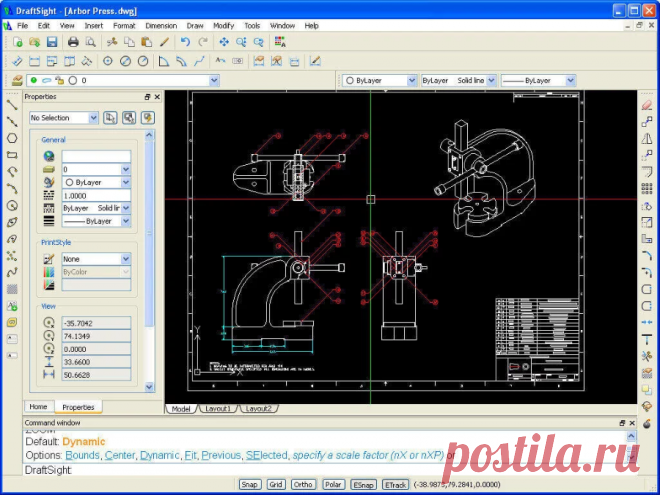Toggle layer 0 visibility green dot
Image resolution: width=660 pixels, height=495 pixels.
34,80
